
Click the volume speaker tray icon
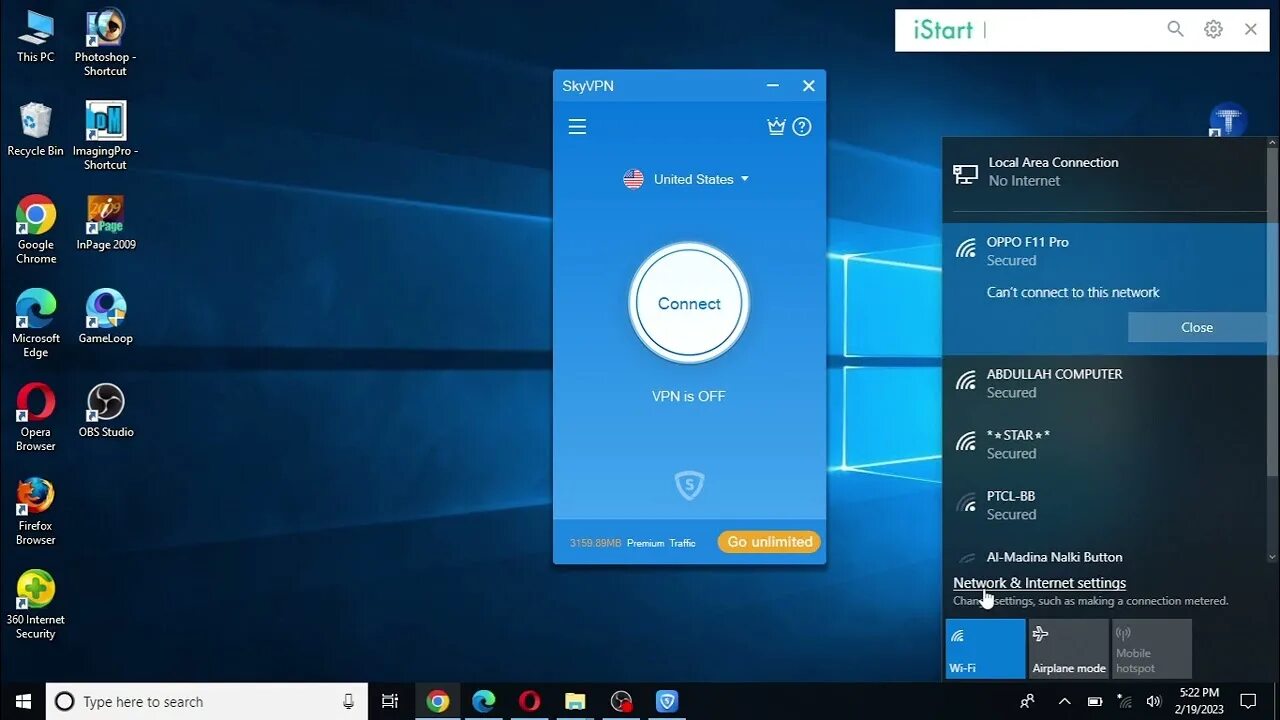pos(1153,701)
